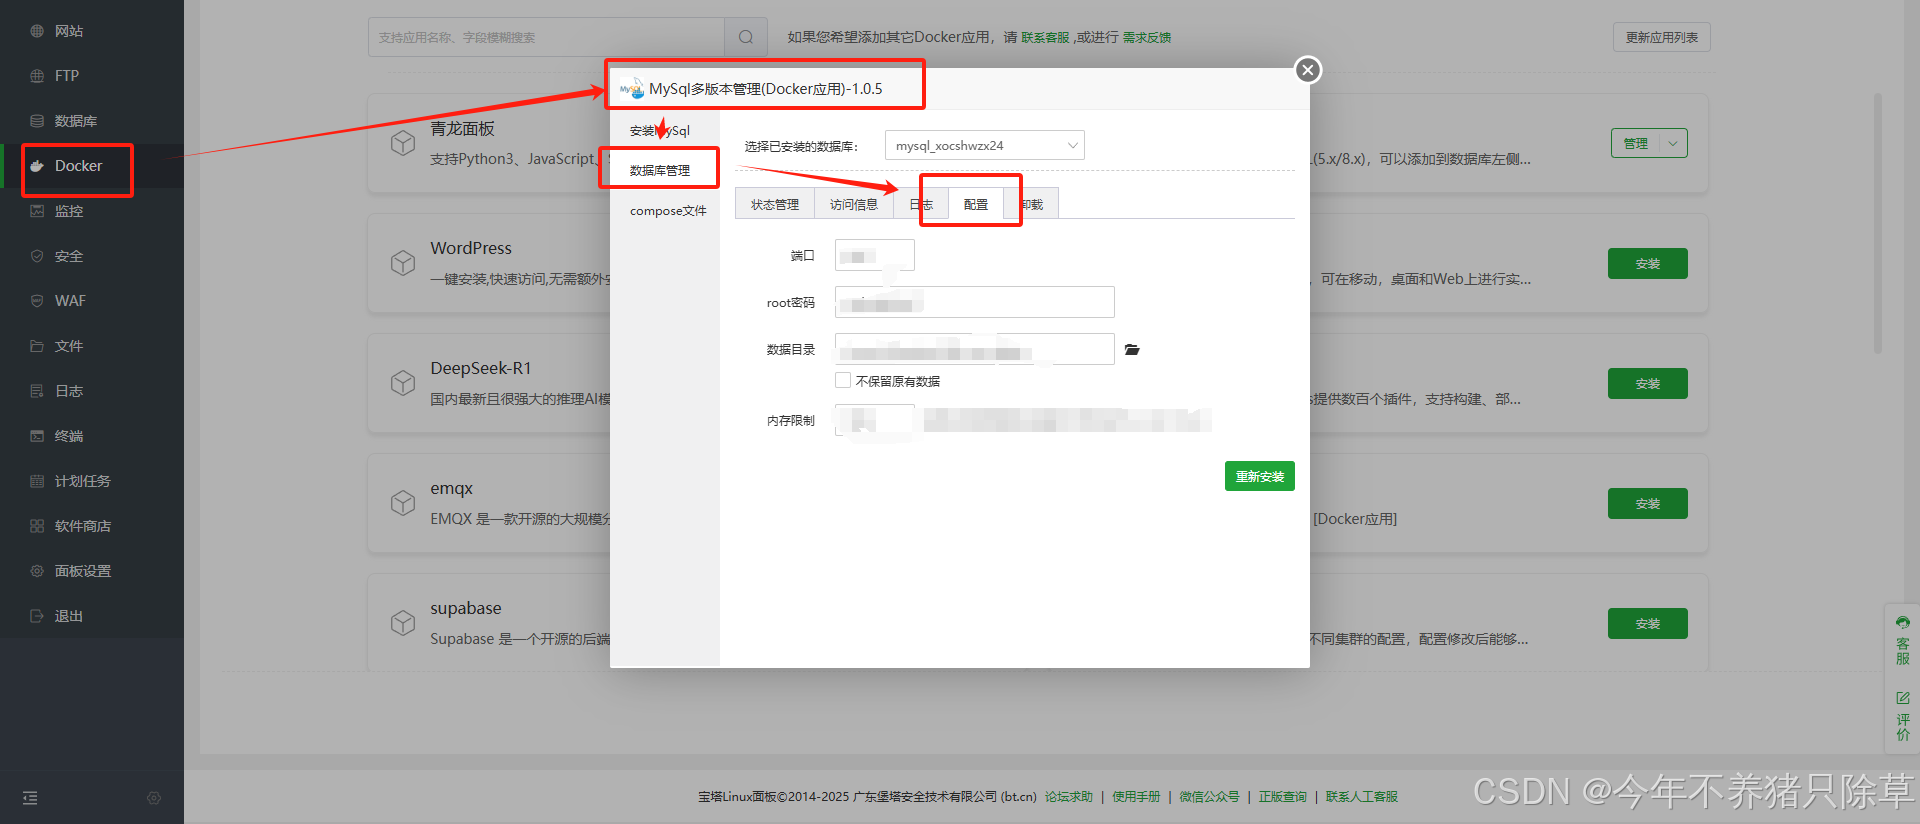Go to 数据库 in the sidebar
This screenshot has height=824, width=1920.
75,121
